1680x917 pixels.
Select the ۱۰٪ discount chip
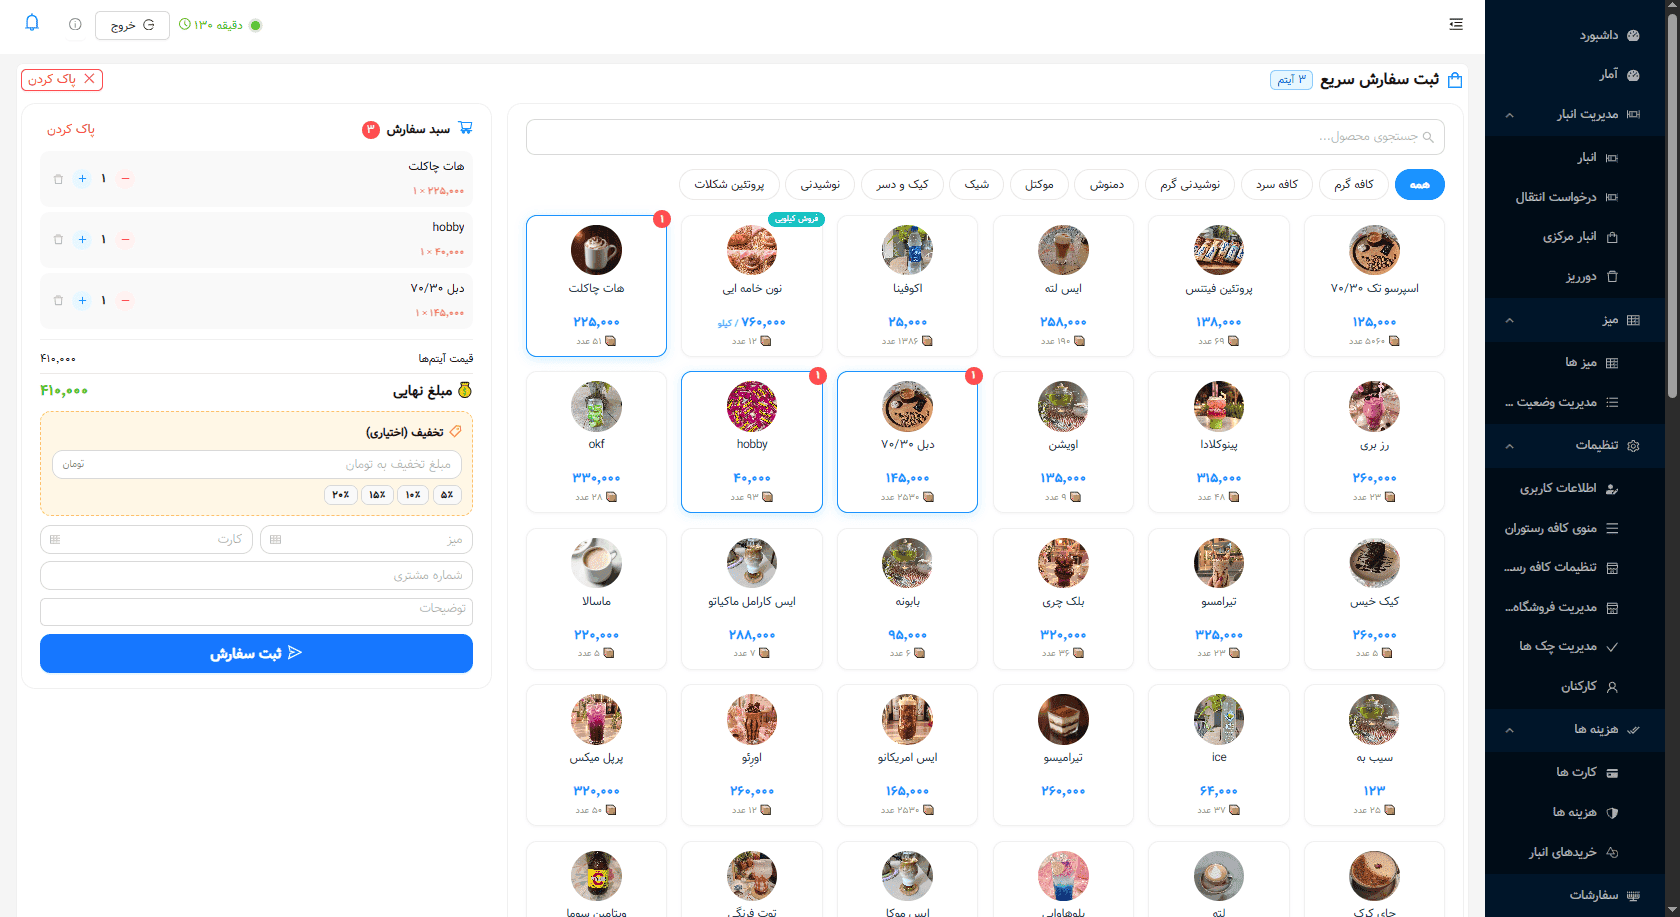coord(413,495)
